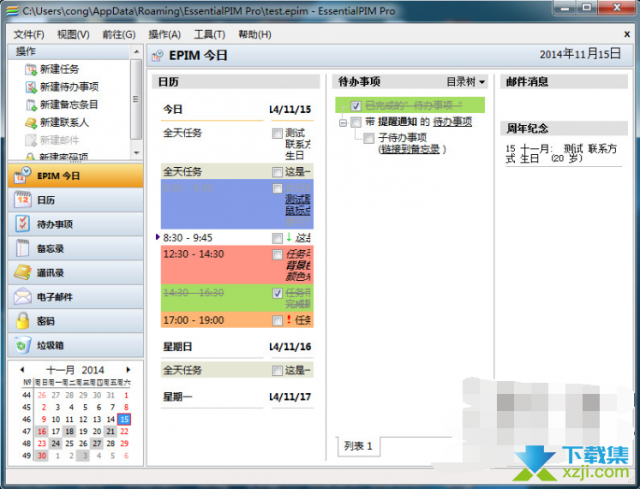Check the 子待办事项 checkbox
The image size is (640, 489).
point(369,138)
